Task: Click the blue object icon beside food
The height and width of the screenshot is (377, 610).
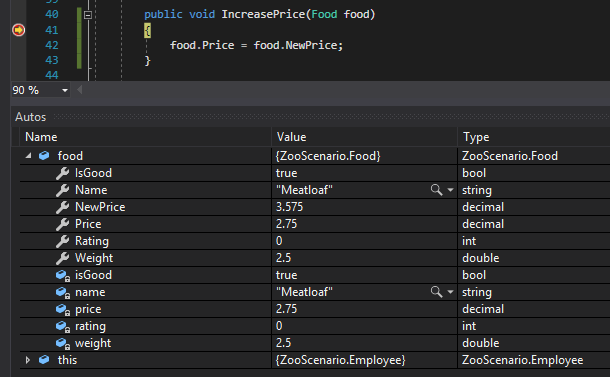Action: 44,156
